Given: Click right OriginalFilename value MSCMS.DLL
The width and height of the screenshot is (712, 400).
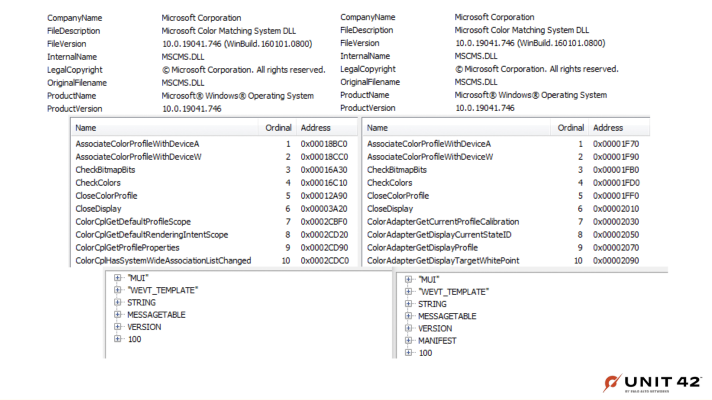Looking at the screenshot, I should pyautogui.click(x=476, y=82).
